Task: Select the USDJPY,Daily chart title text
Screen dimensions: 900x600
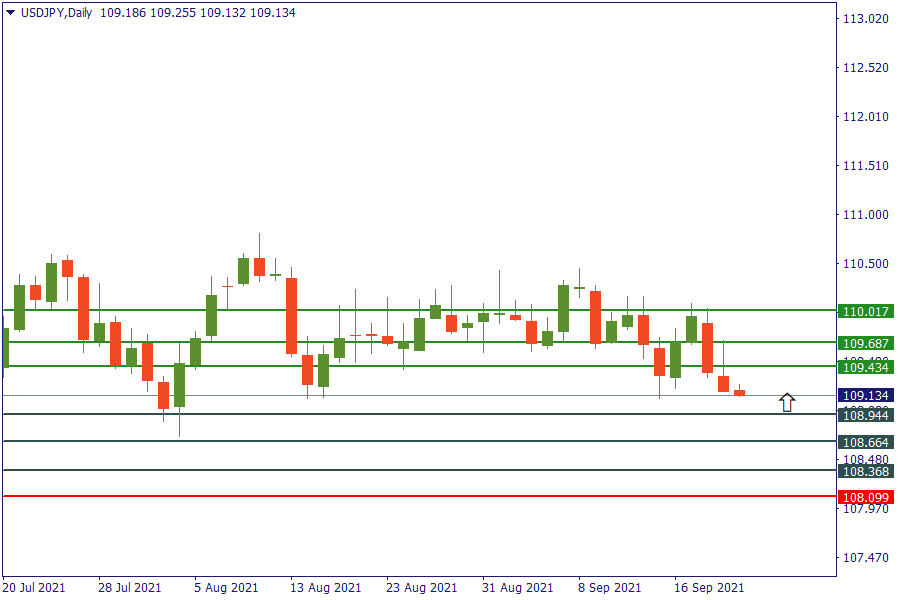Action: [56, 13]
